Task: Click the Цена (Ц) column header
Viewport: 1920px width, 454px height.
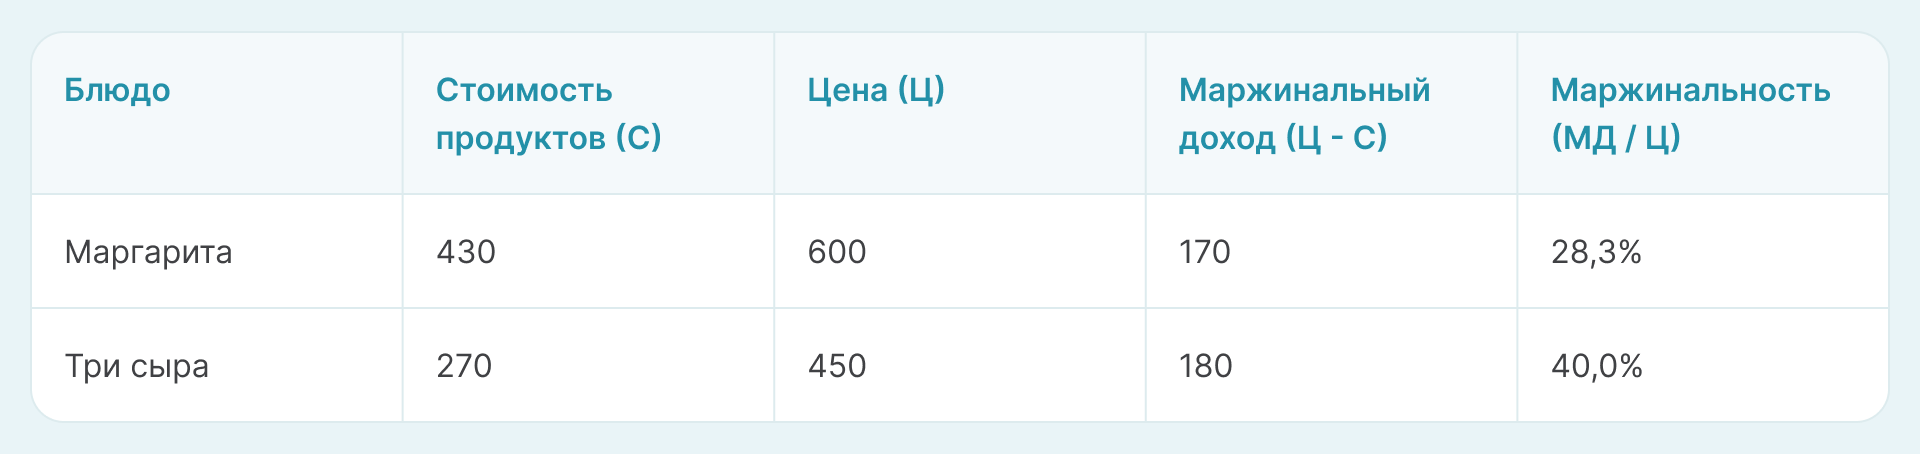Action: pos(876,91)
